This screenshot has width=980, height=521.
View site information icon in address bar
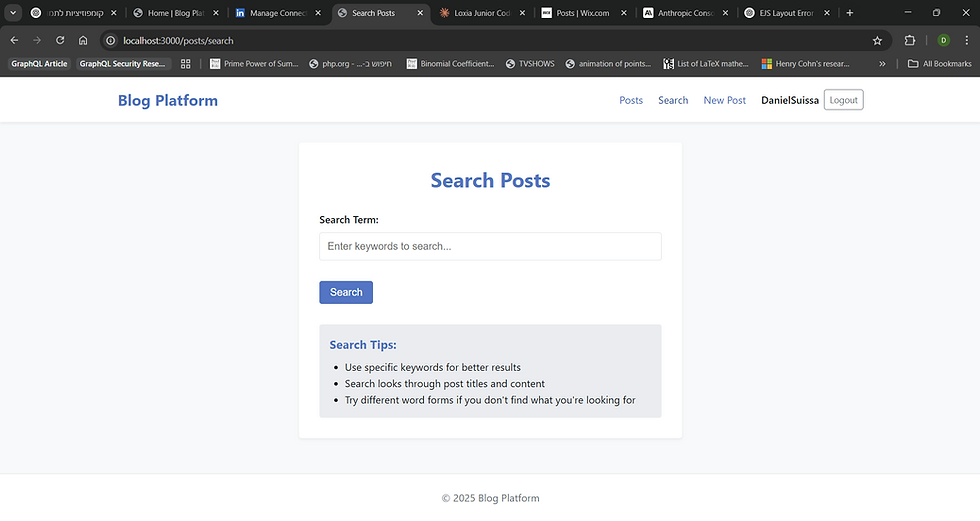click(x=111, y=41)
